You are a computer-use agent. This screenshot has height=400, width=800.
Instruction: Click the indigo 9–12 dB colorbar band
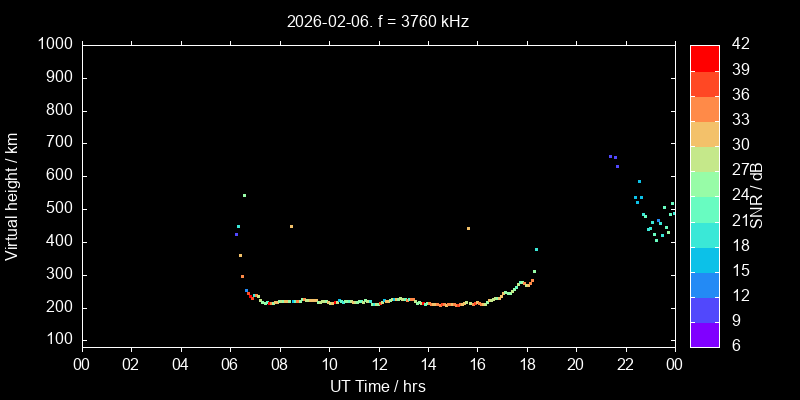(x=705, y=309)
